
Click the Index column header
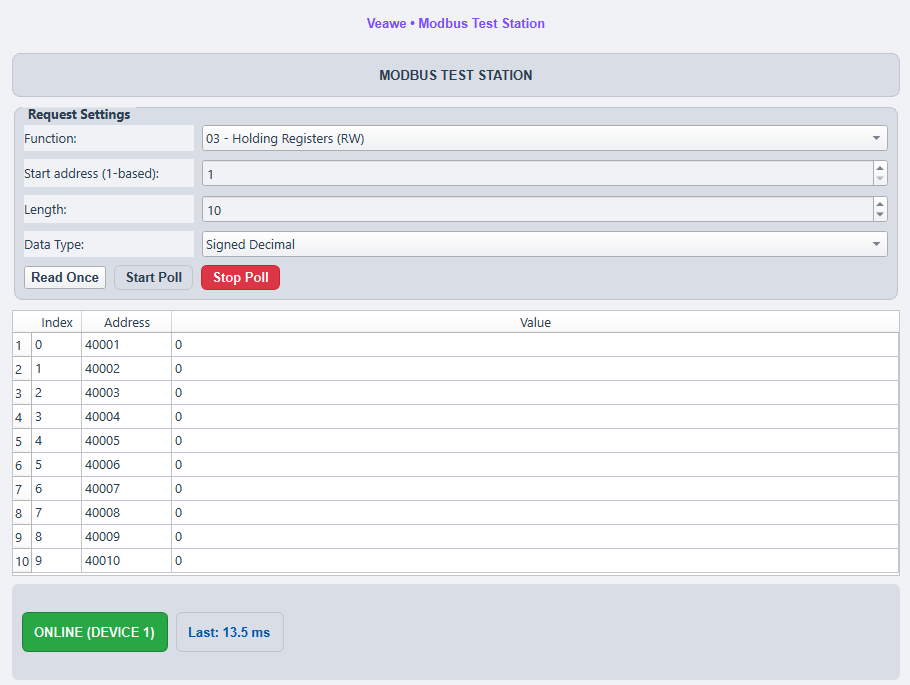coord(57,322)
